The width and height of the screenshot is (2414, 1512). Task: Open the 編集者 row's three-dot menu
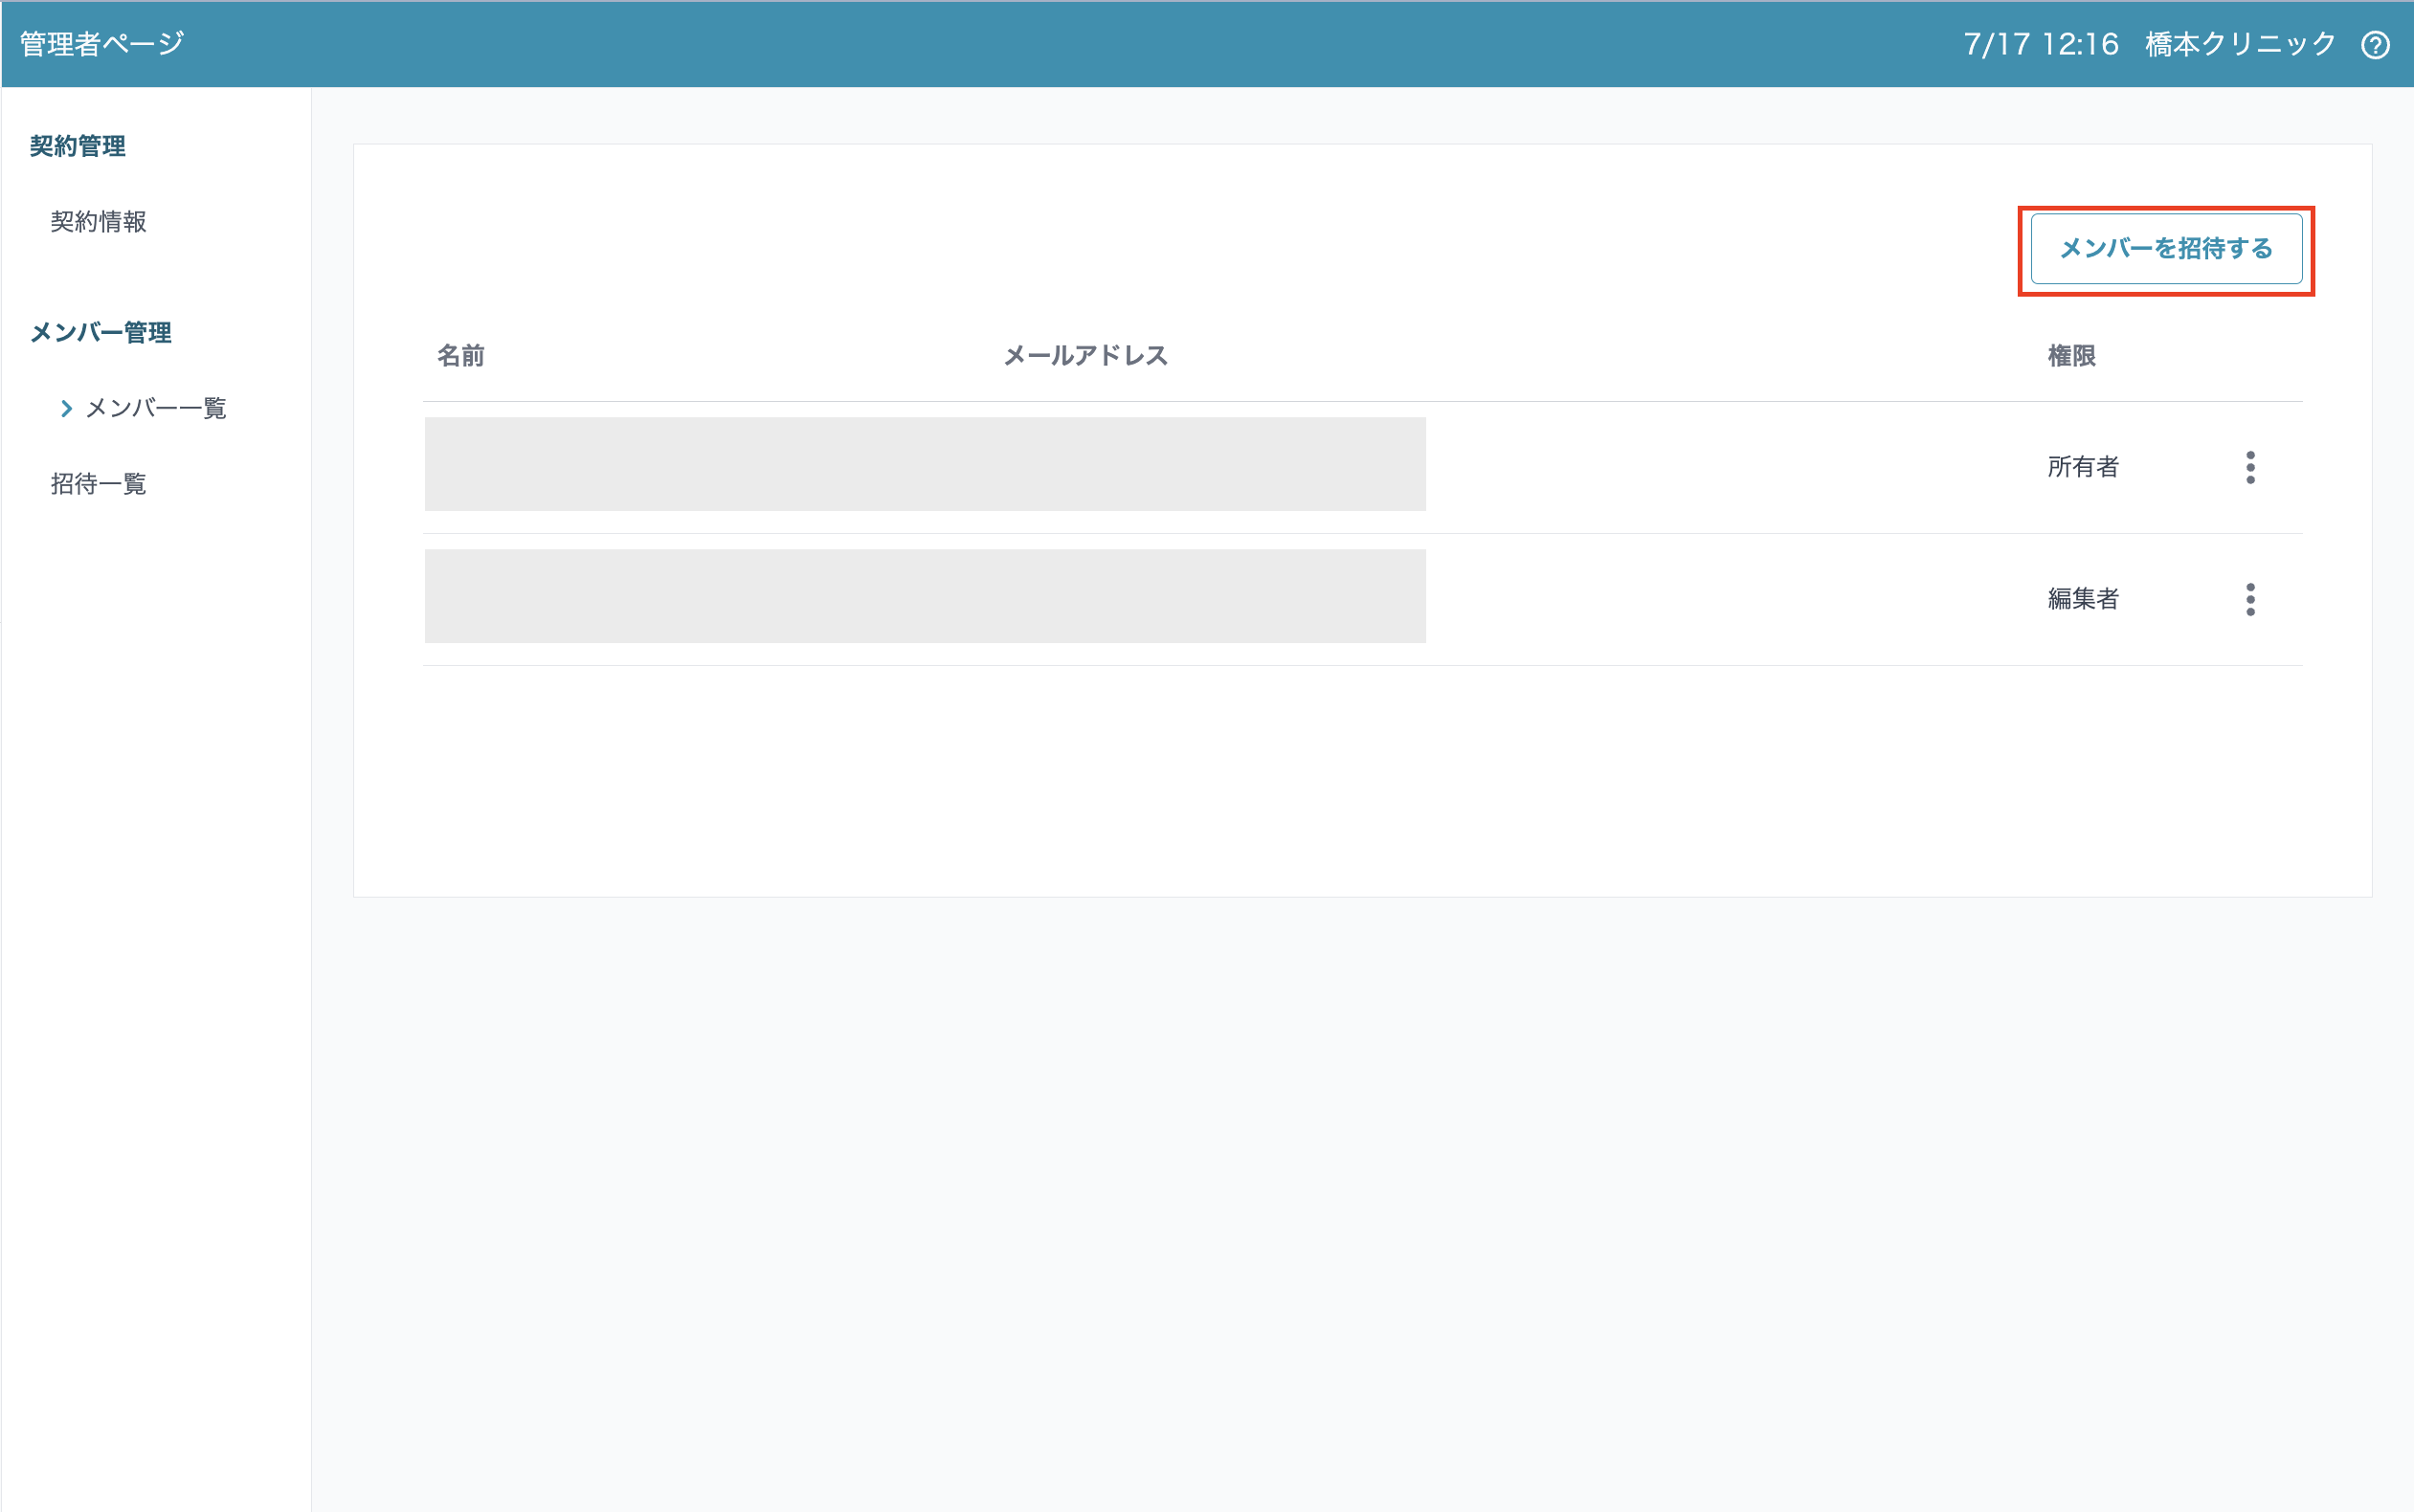(x=2250, y=599)
